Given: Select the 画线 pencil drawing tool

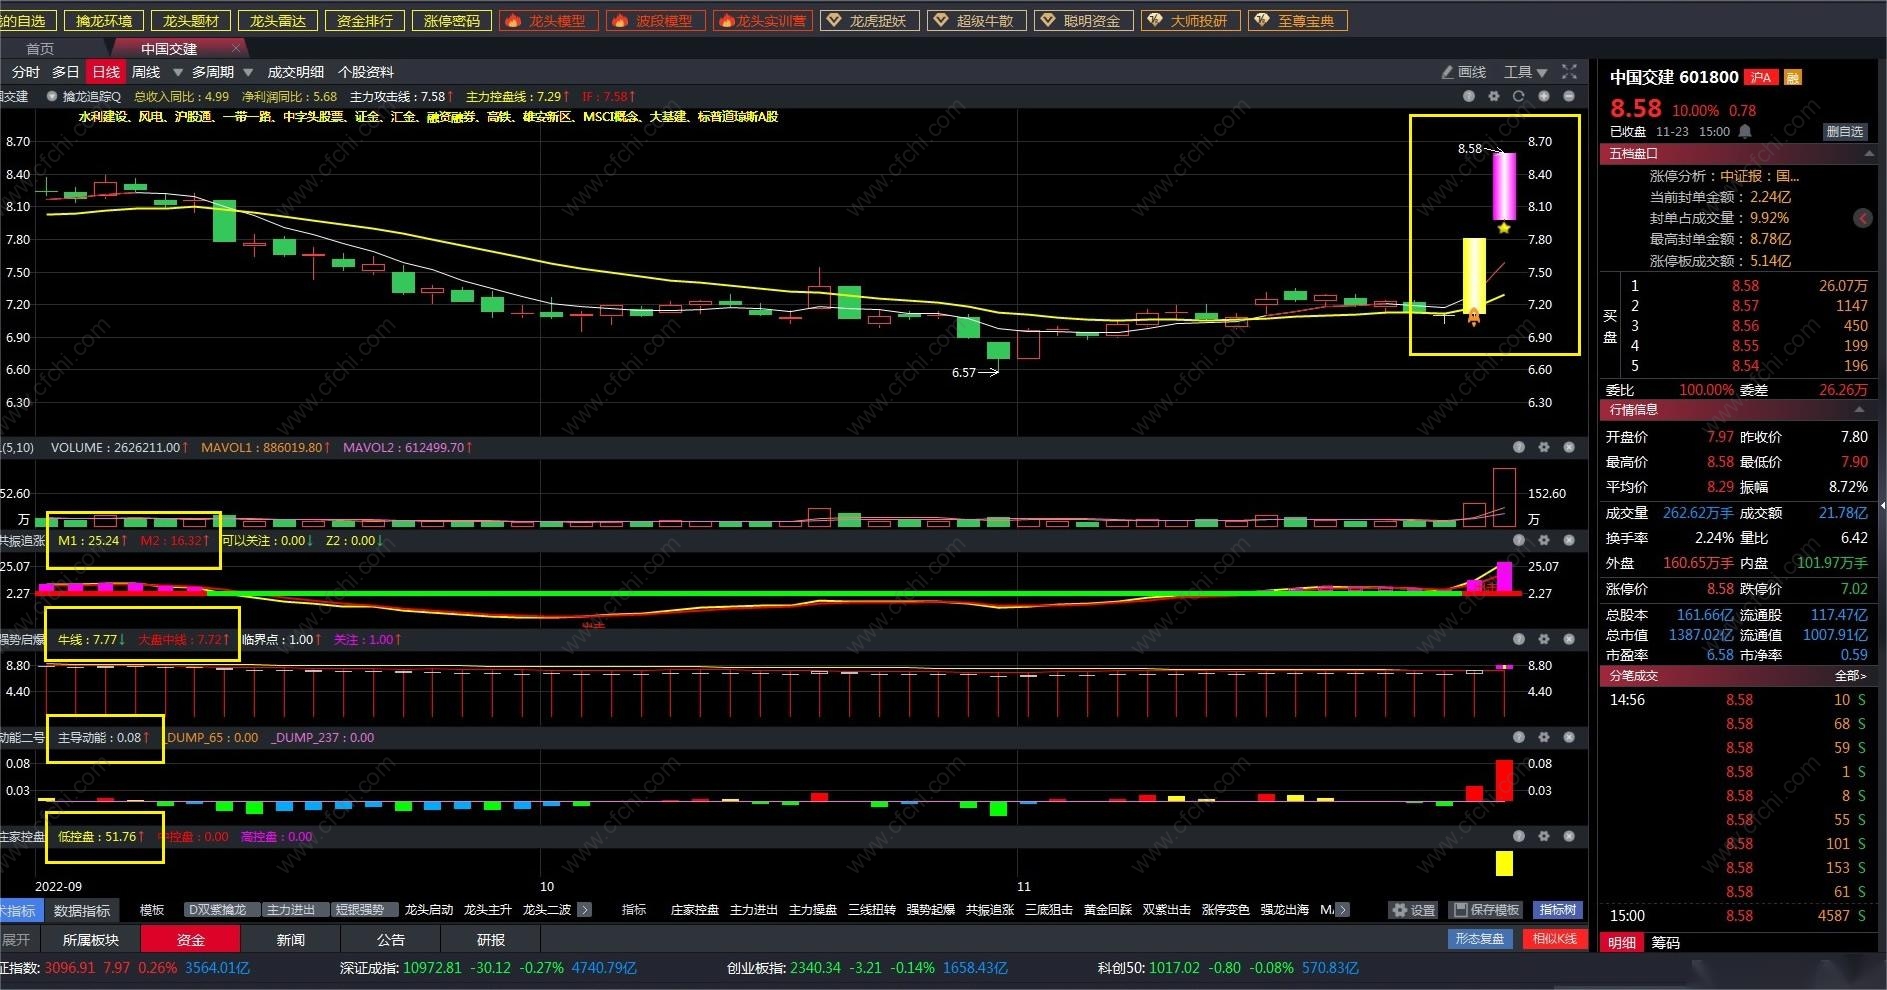Looking at the screenshot, I should click(1463, 72).
